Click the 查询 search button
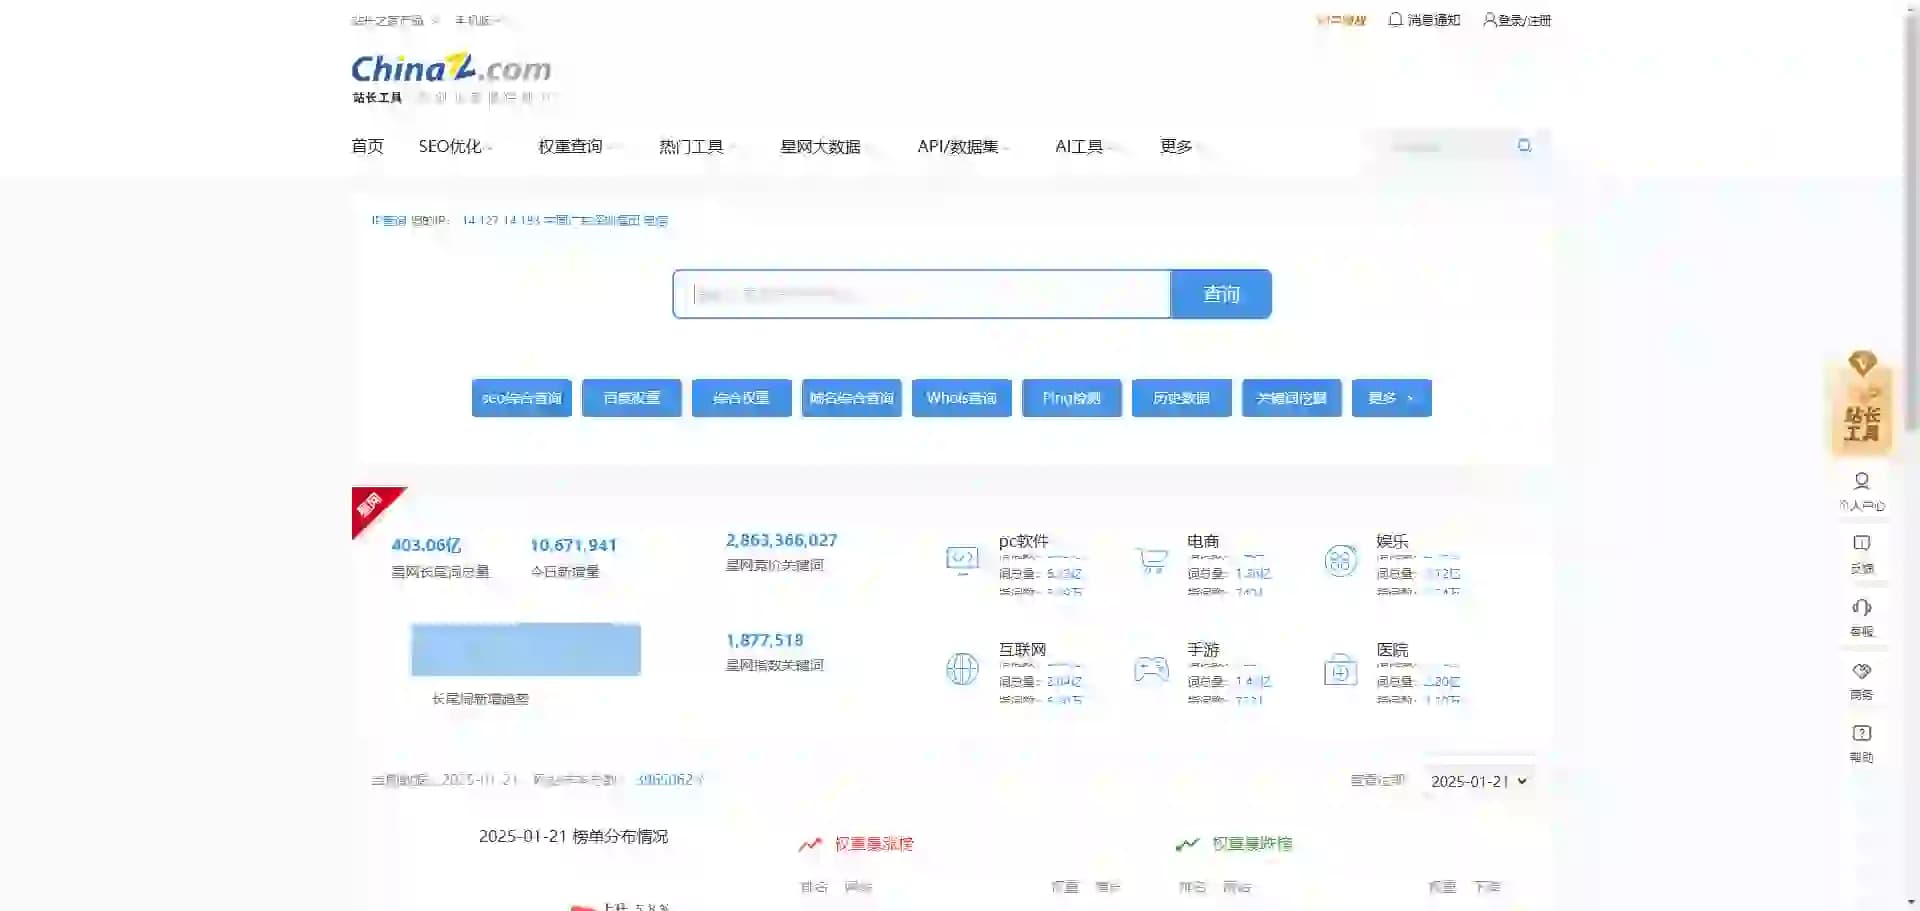The width and height of the screenshot is (1920, 911). 1221,294
